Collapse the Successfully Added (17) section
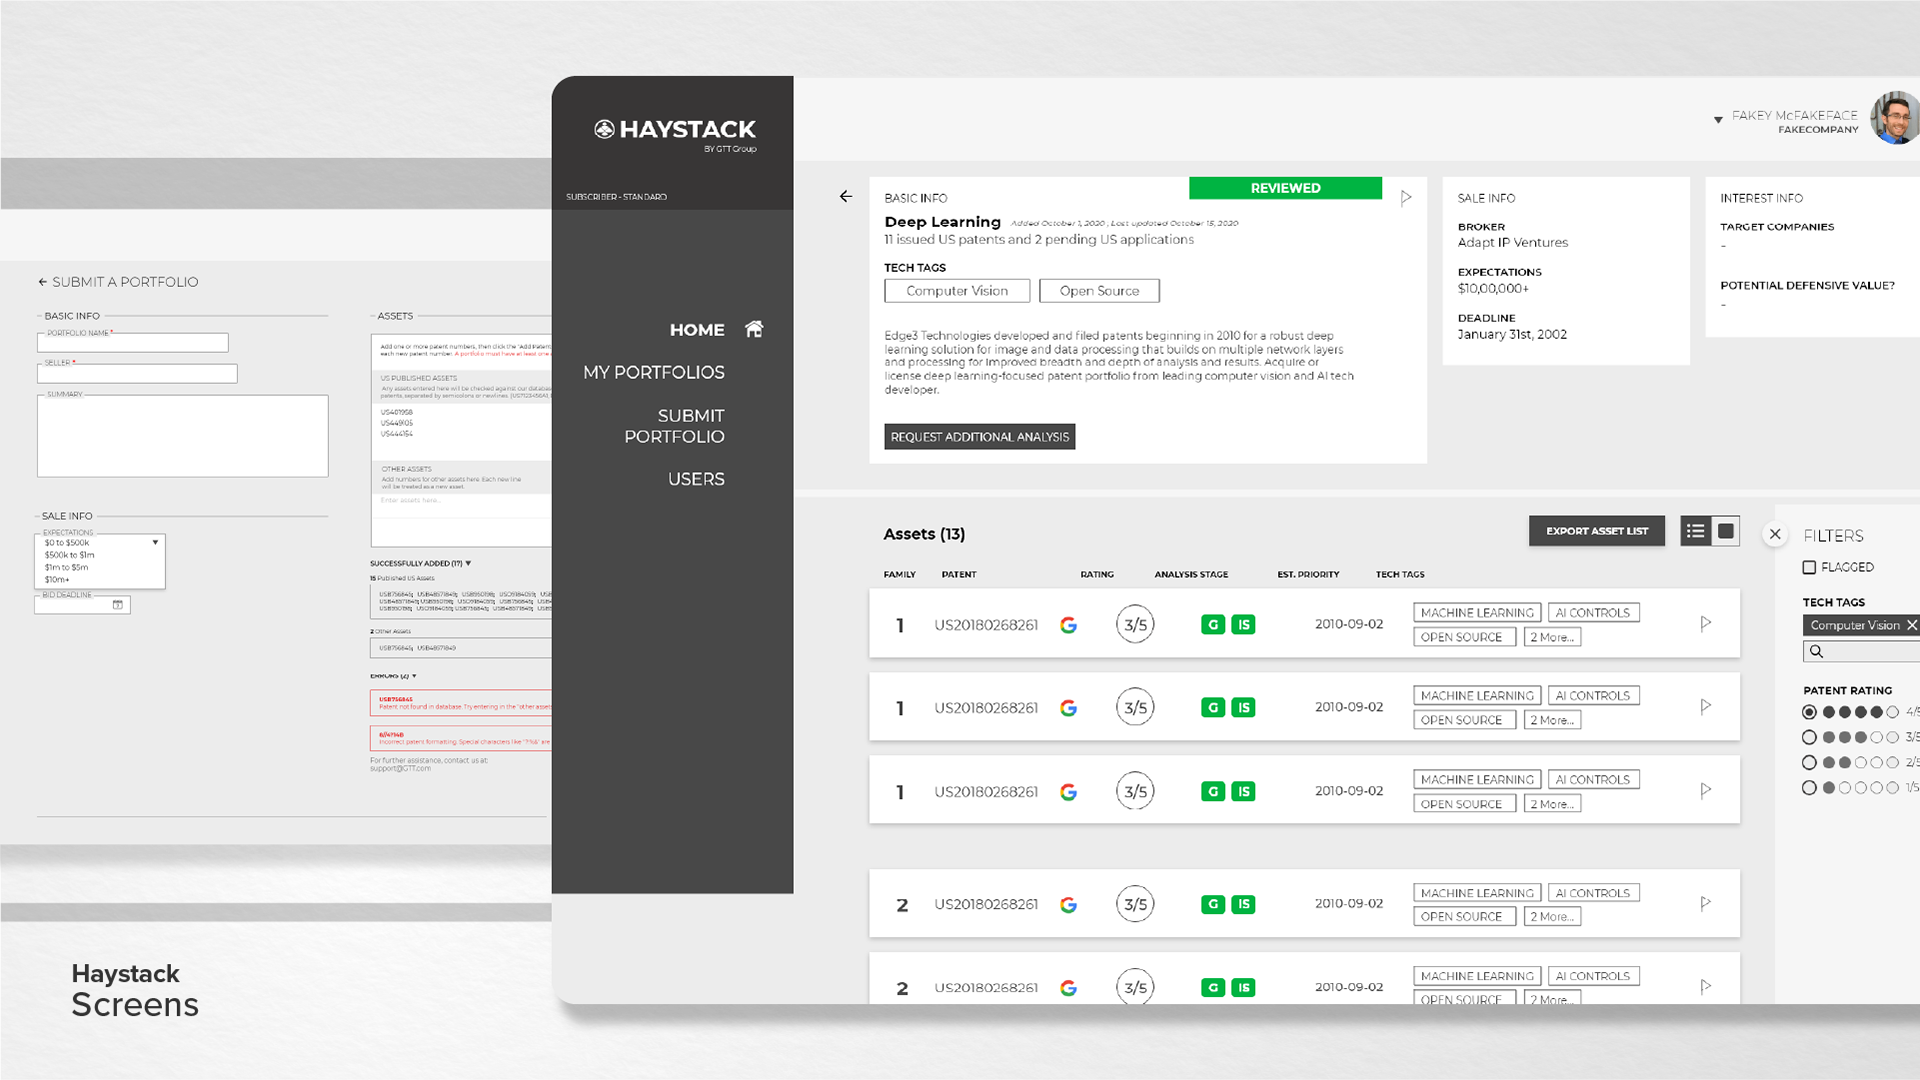The image size is (1920, 1080). coord(468,563)
